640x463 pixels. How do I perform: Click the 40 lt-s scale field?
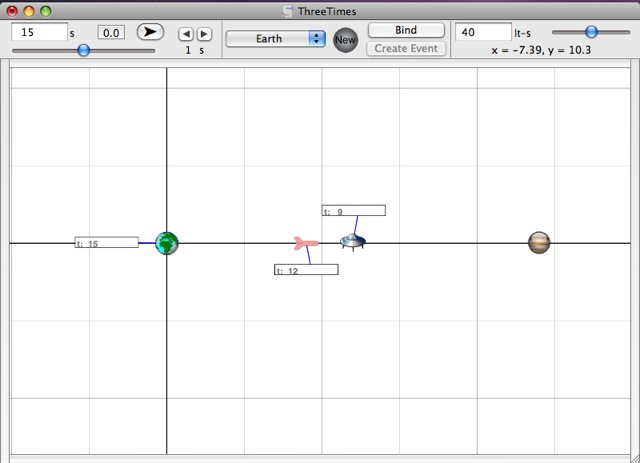(481, 32)
